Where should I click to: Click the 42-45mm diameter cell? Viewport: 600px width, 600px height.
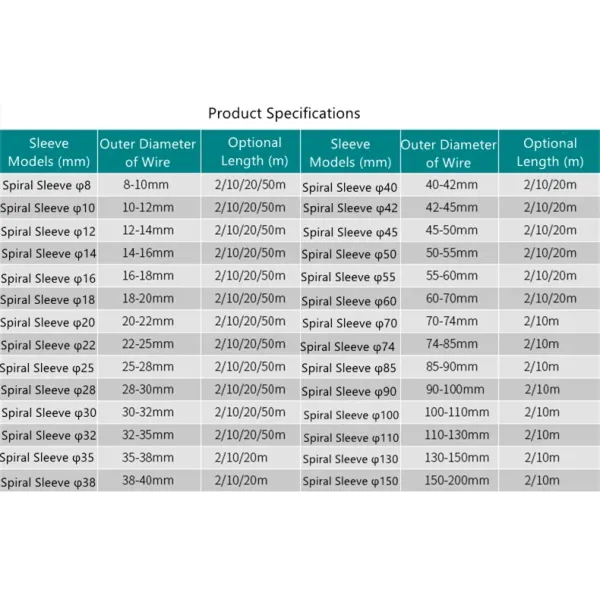[x=450, y=207]
